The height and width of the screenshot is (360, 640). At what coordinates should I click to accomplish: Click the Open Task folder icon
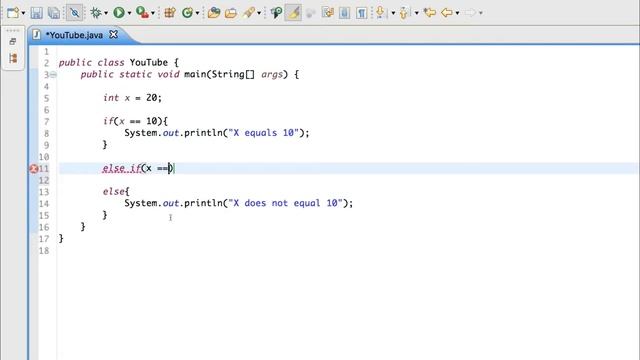point(231,13)
